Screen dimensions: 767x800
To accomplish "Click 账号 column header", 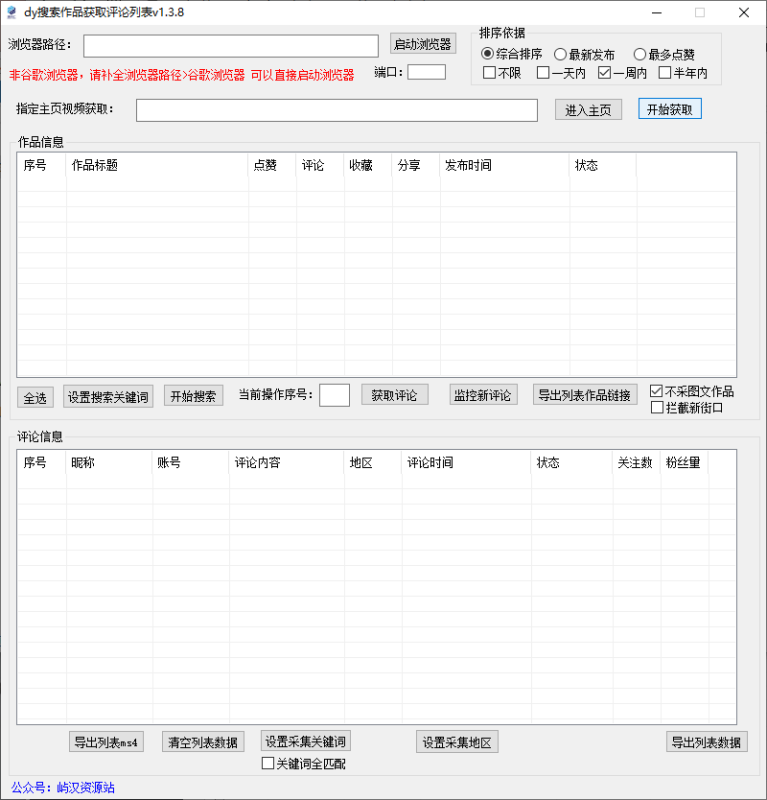I will click(x=190, y=463).
